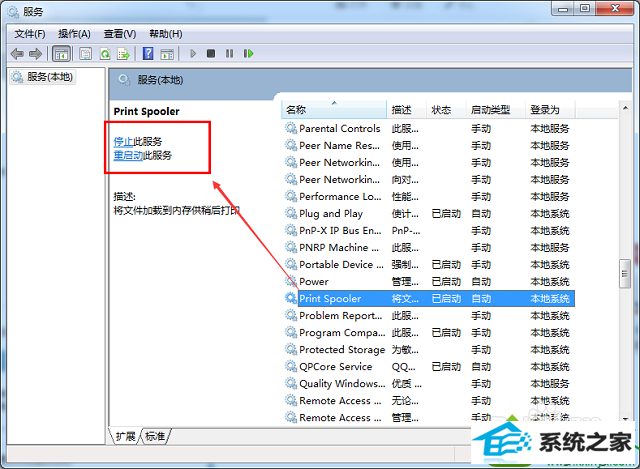Click gear icon beside Print Spooler
Image resolution: width=640 pixels, height=469 pixels.
[x=291, y=298]
